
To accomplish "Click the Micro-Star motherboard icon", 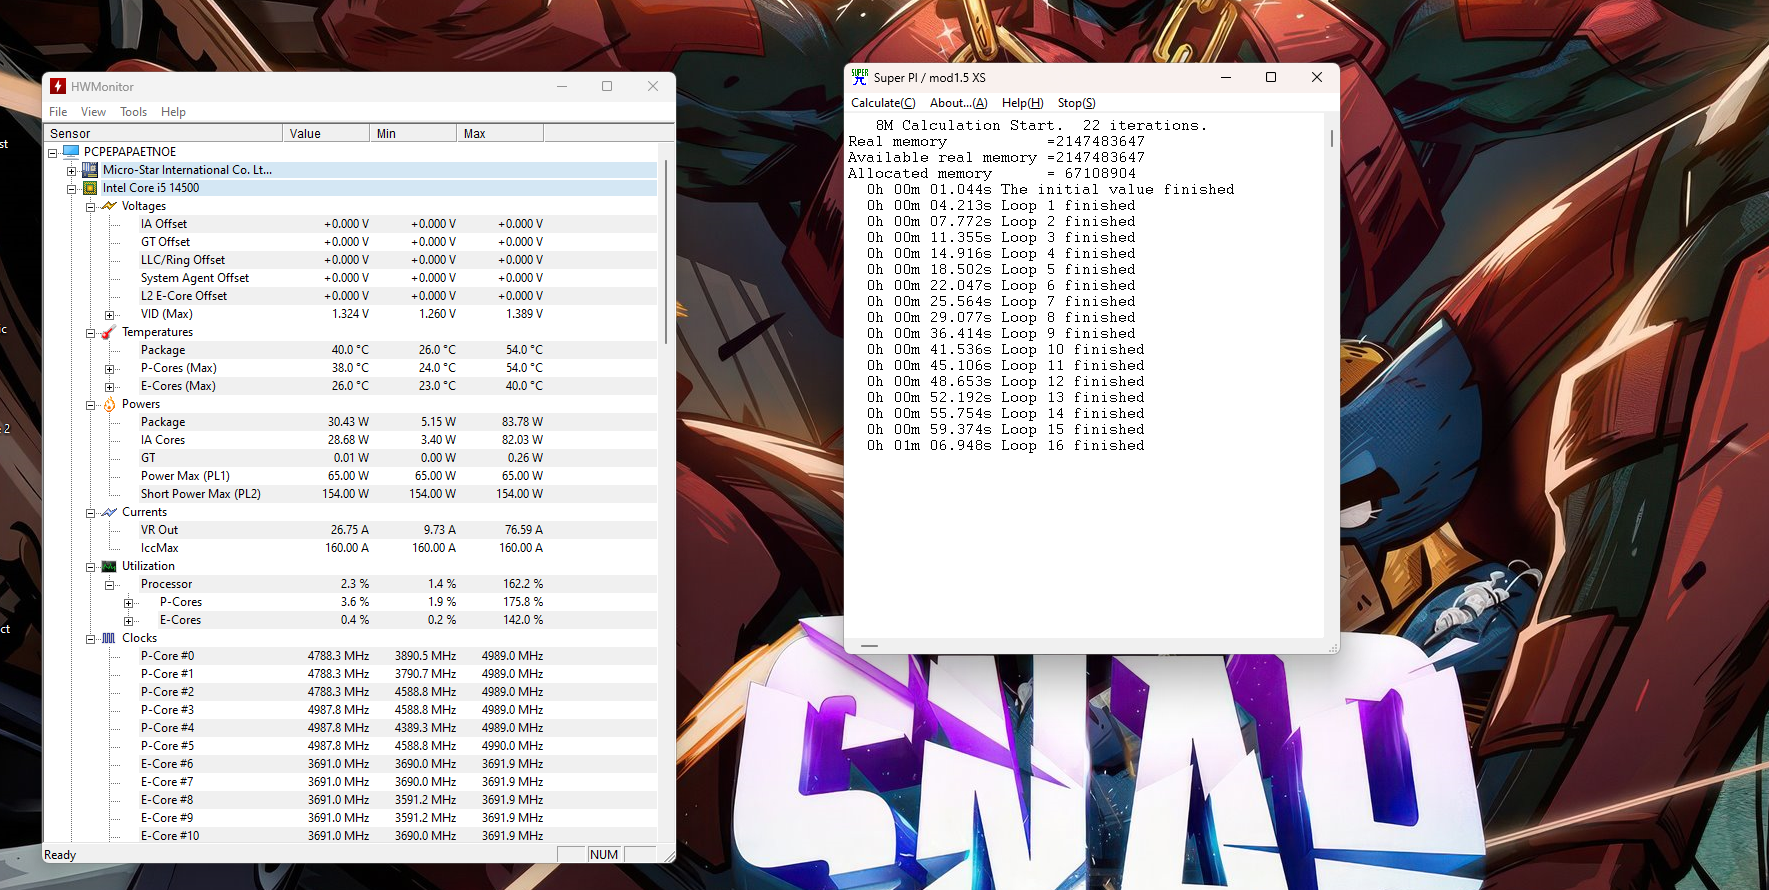I will (90, 170).
